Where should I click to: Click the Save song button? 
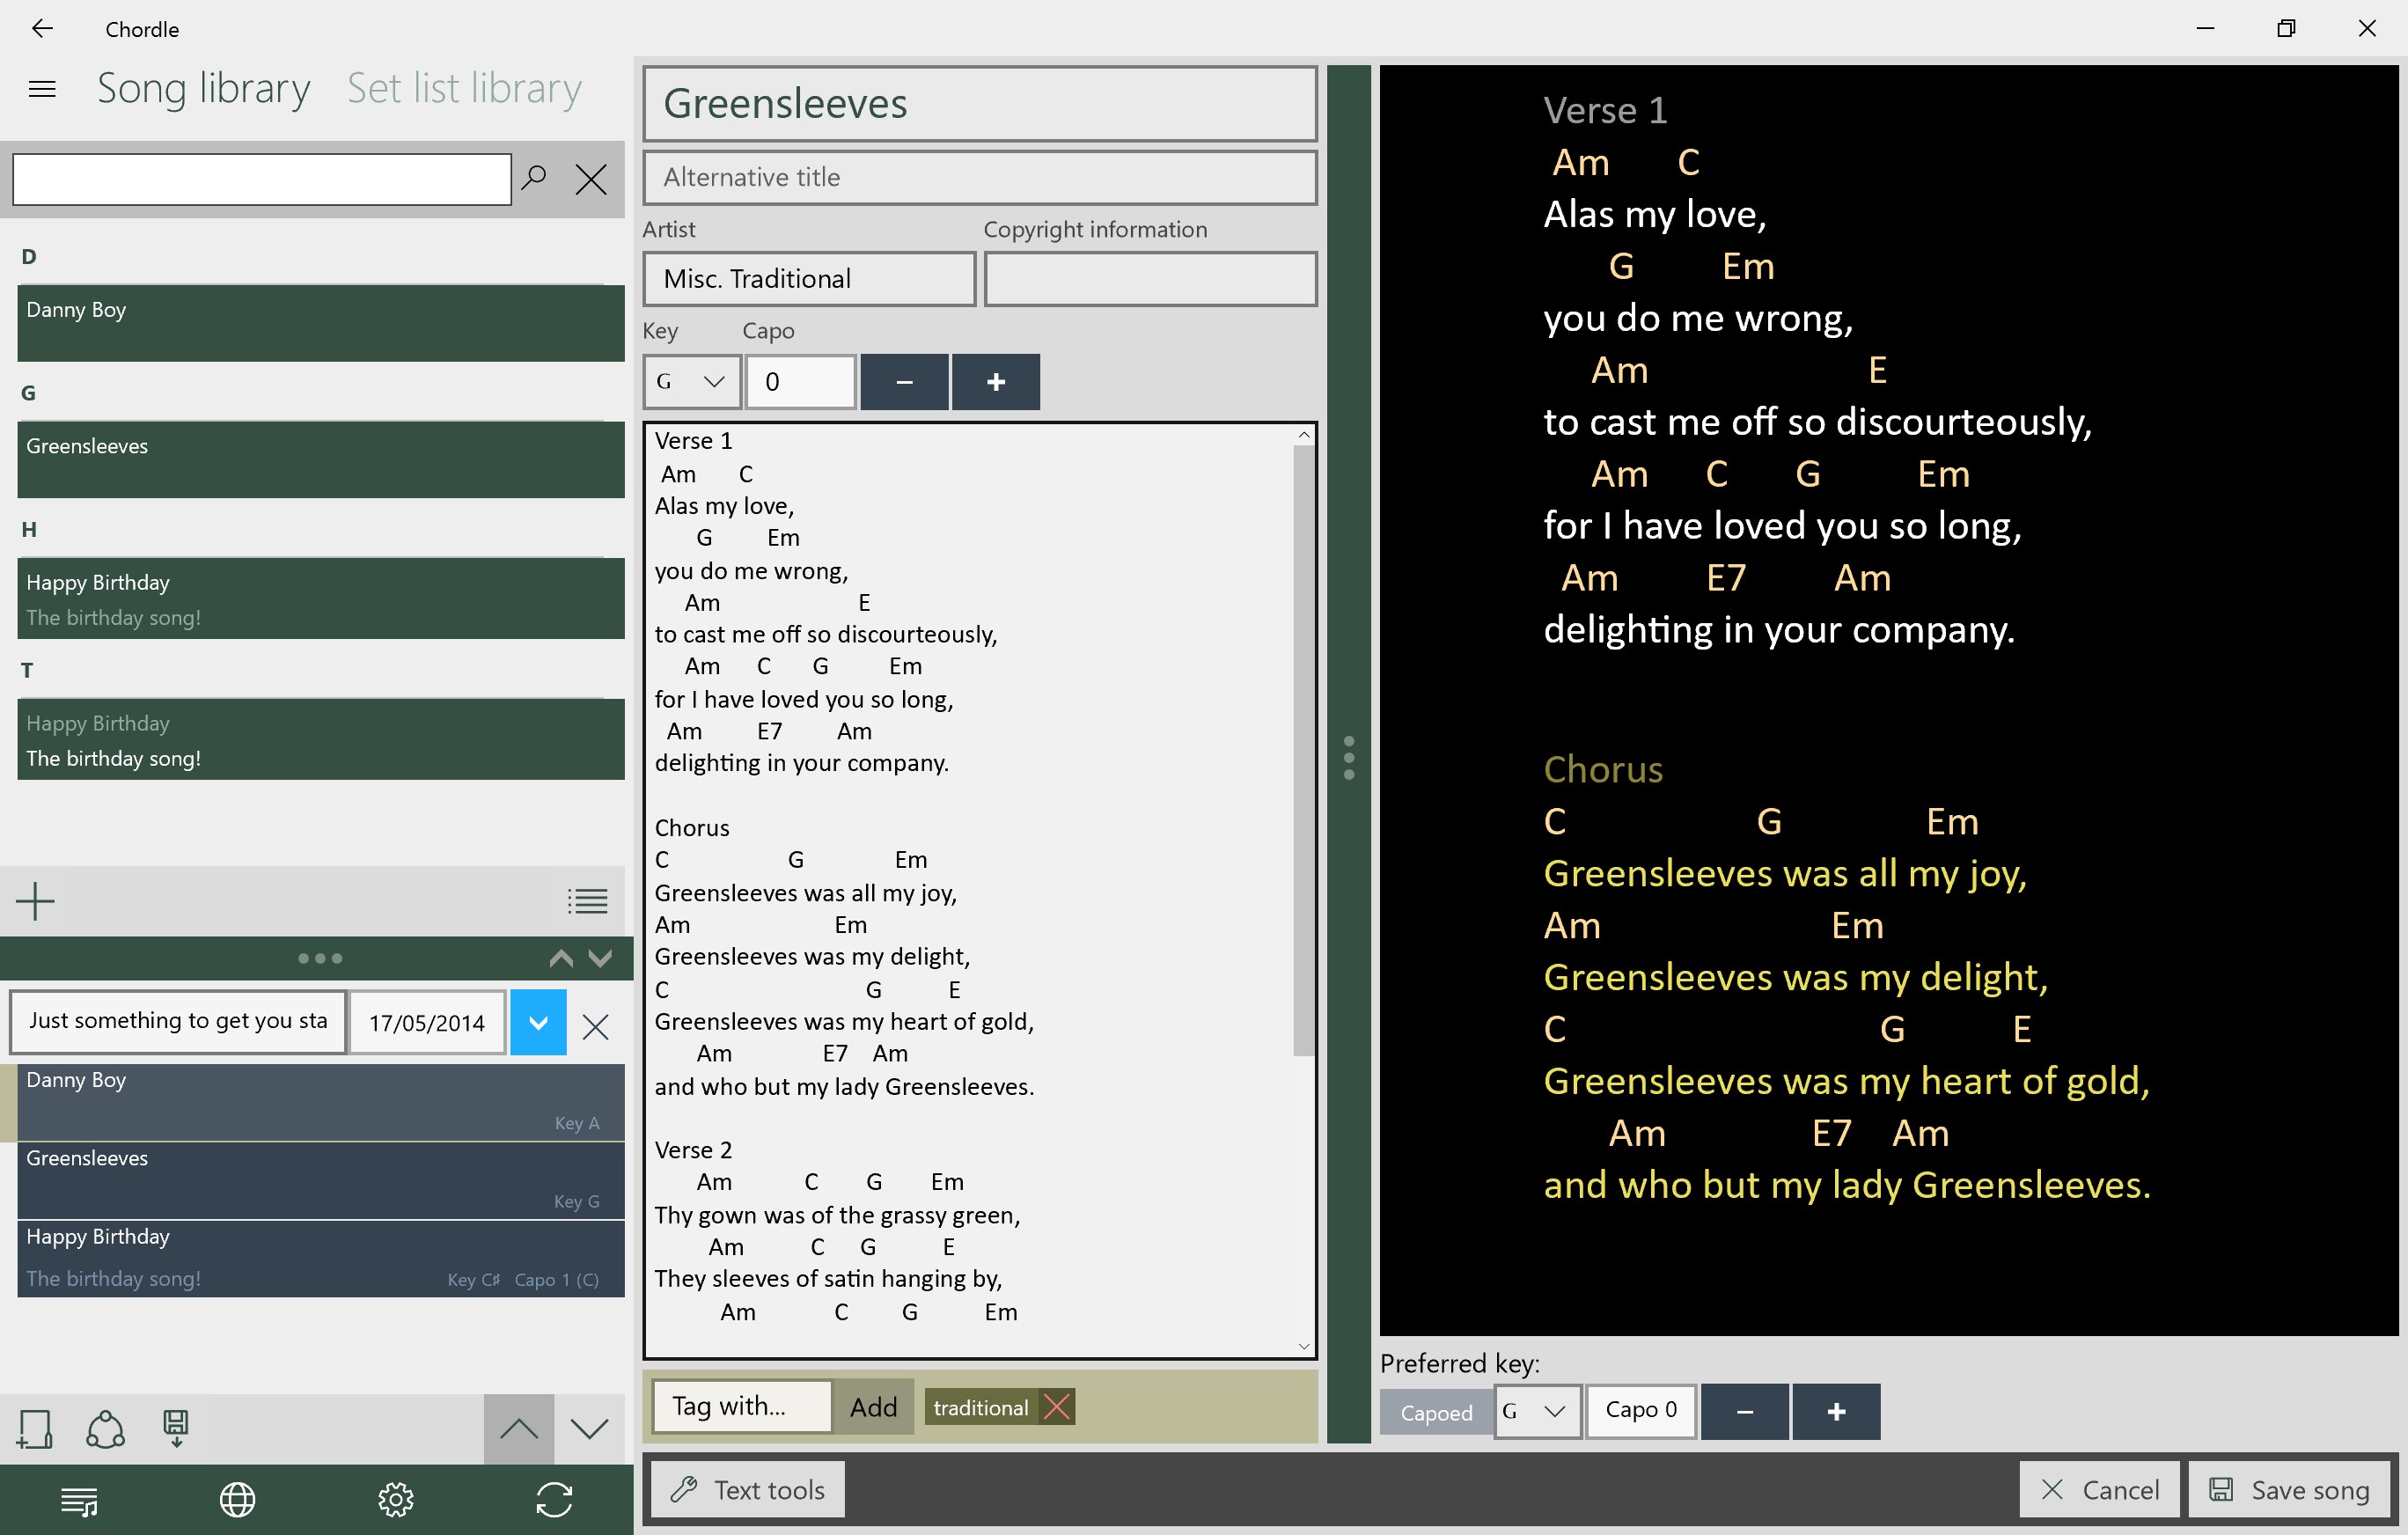click(x=2288, y=1489)
